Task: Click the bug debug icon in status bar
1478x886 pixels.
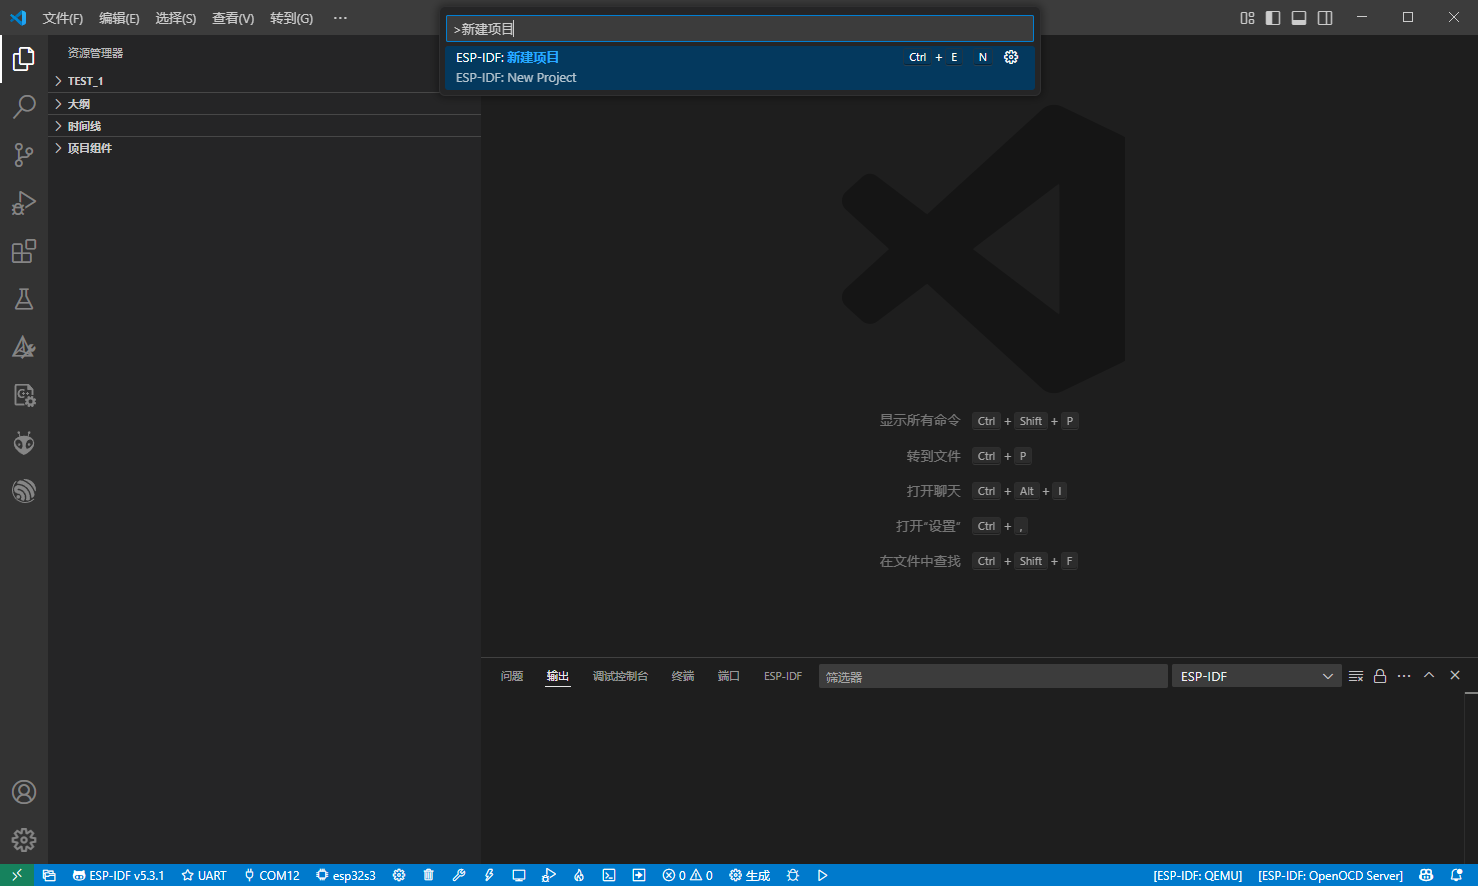Action: pos(793,875)
